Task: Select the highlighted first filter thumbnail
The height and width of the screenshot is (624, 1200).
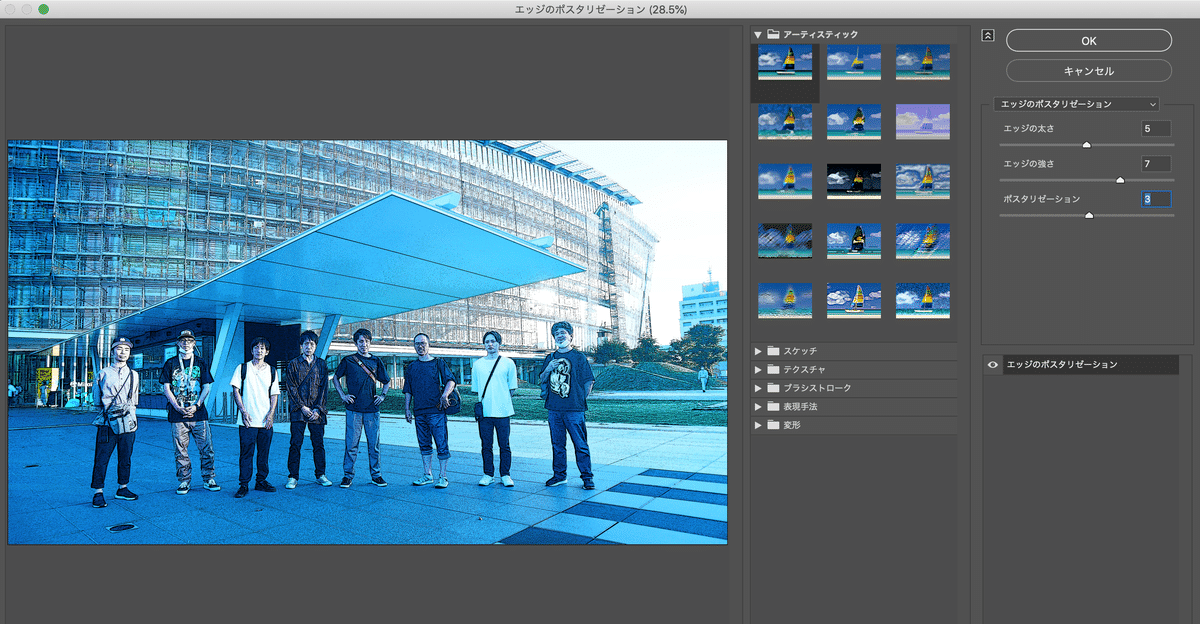Action: click(x=785, y=62)
